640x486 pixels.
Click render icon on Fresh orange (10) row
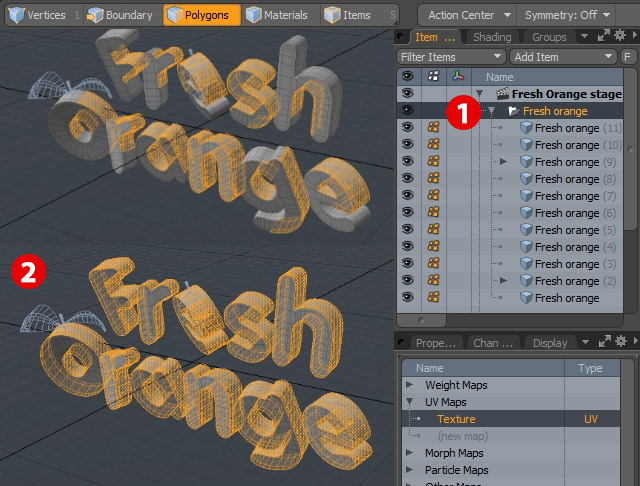pos(433,144)
